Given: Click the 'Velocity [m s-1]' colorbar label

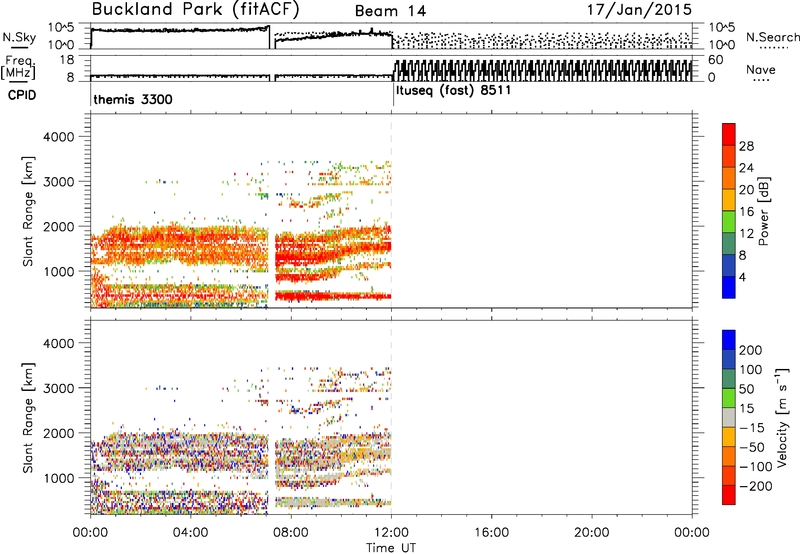Looking at the screenshot, I should (782, 417).
